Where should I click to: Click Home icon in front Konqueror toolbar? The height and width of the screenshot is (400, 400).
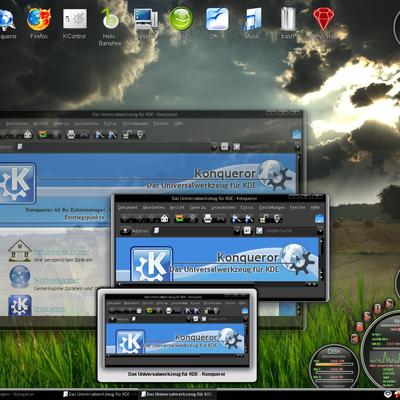pos(165,219)
